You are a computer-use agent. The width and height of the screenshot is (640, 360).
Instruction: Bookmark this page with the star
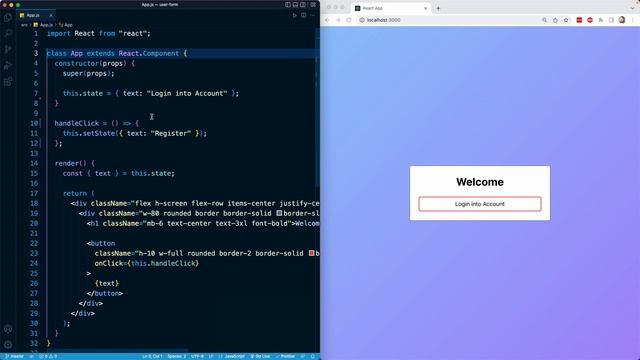click(x=566, y=20)
